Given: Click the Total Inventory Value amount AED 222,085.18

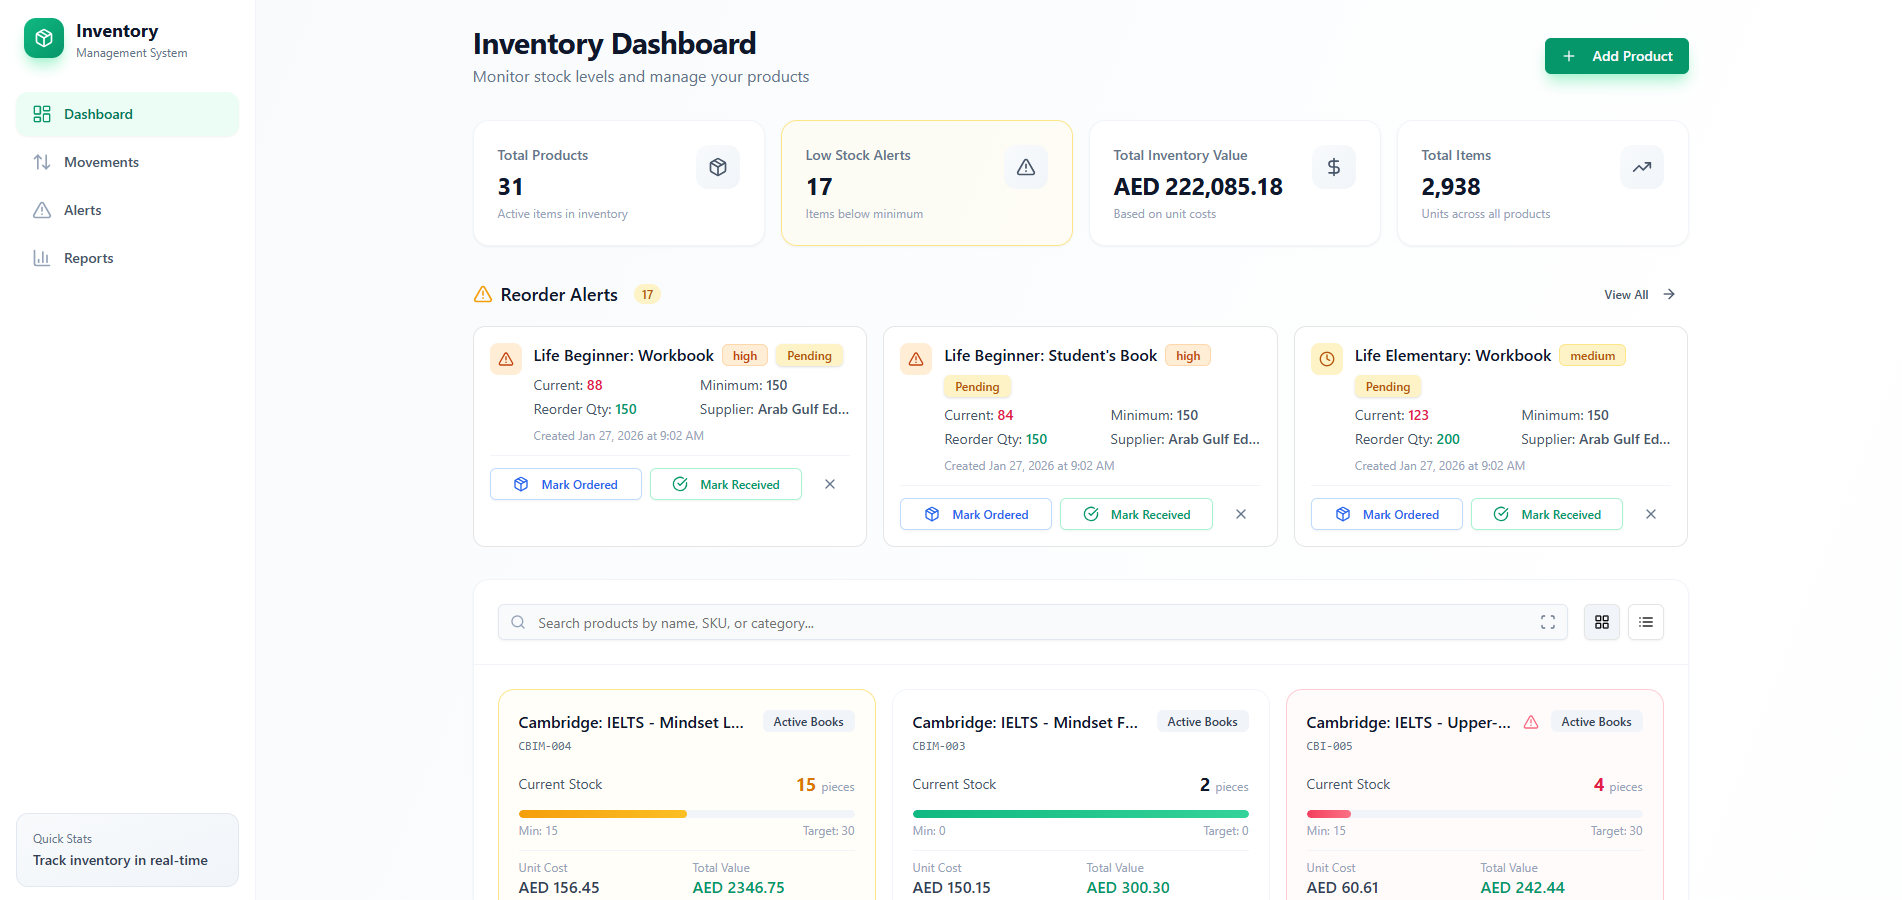Looking at the screenshot, I should pyautogui.click(x=1198, y=187).
